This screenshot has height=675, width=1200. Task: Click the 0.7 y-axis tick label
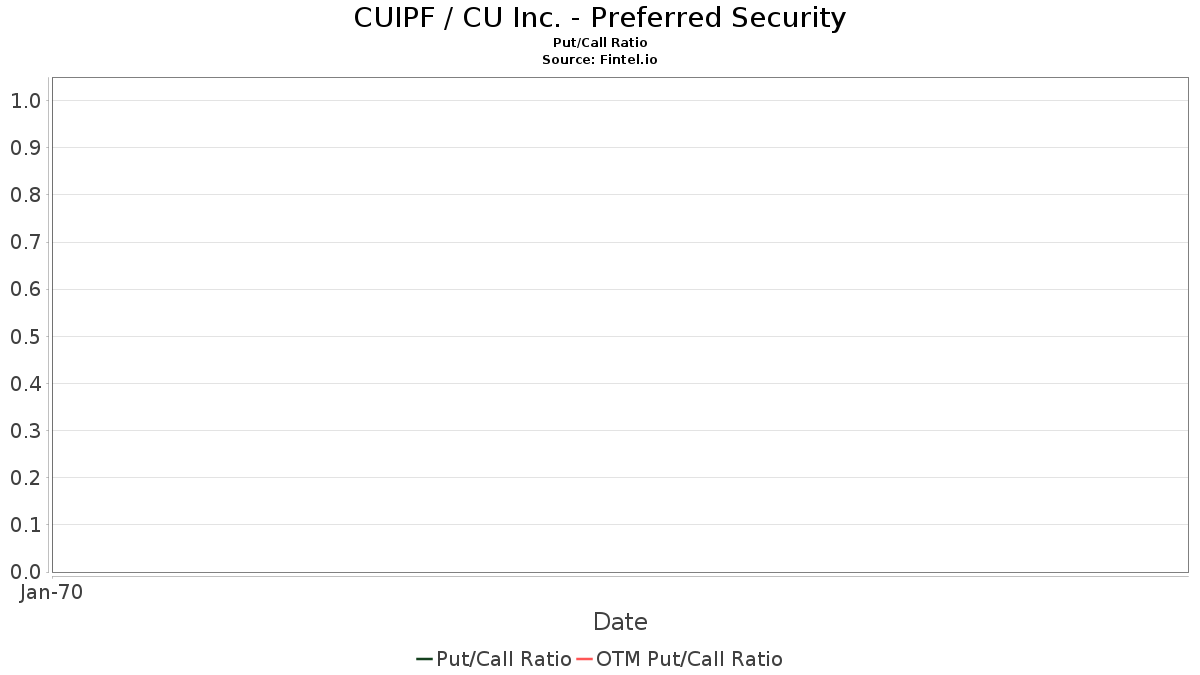(25, 242)
